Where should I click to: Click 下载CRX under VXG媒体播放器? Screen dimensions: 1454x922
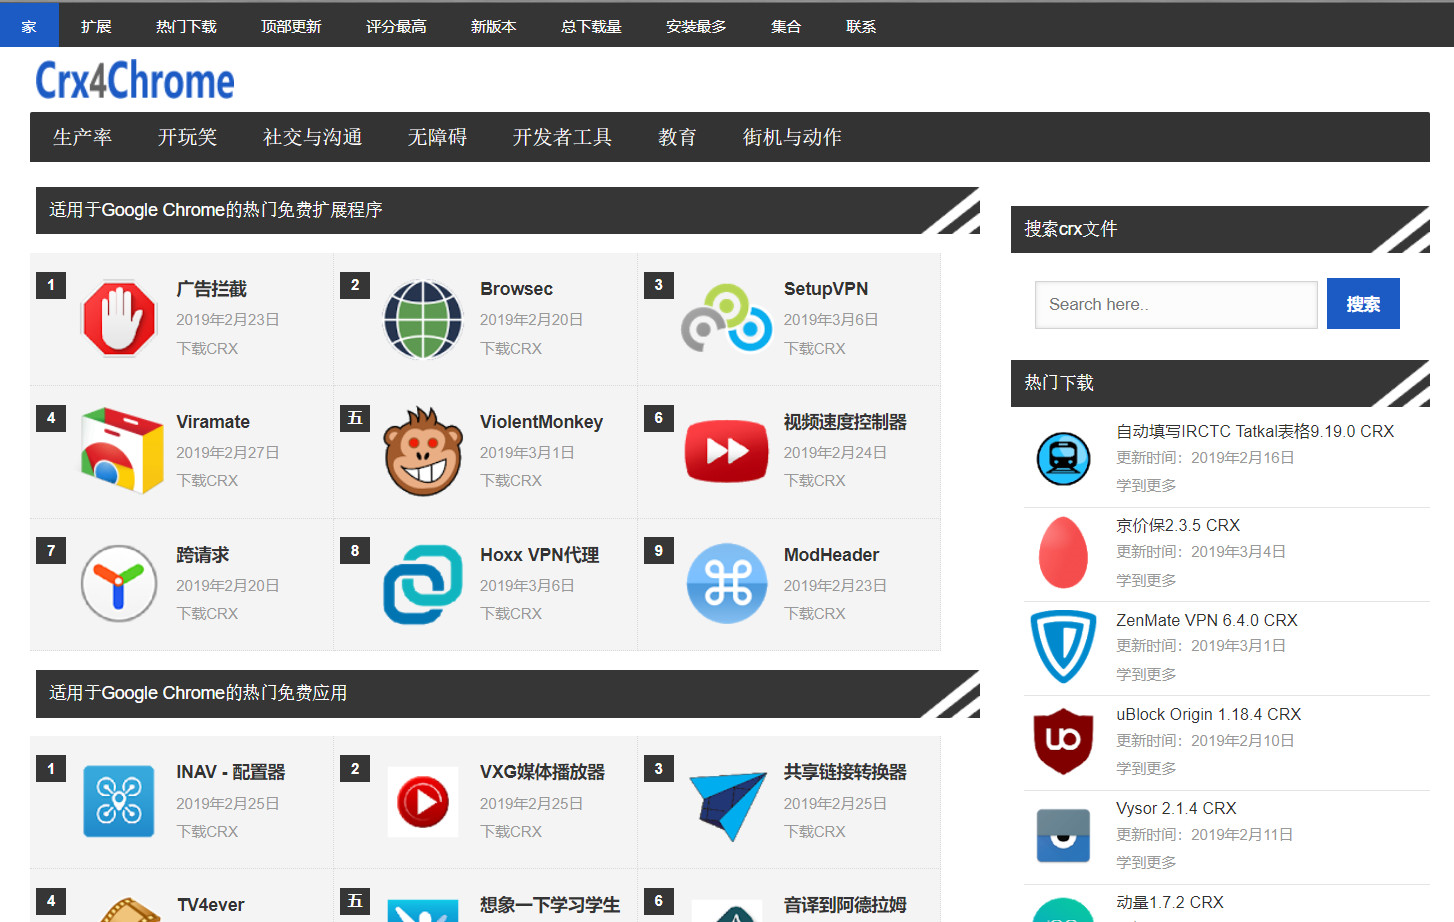(511, 832)
